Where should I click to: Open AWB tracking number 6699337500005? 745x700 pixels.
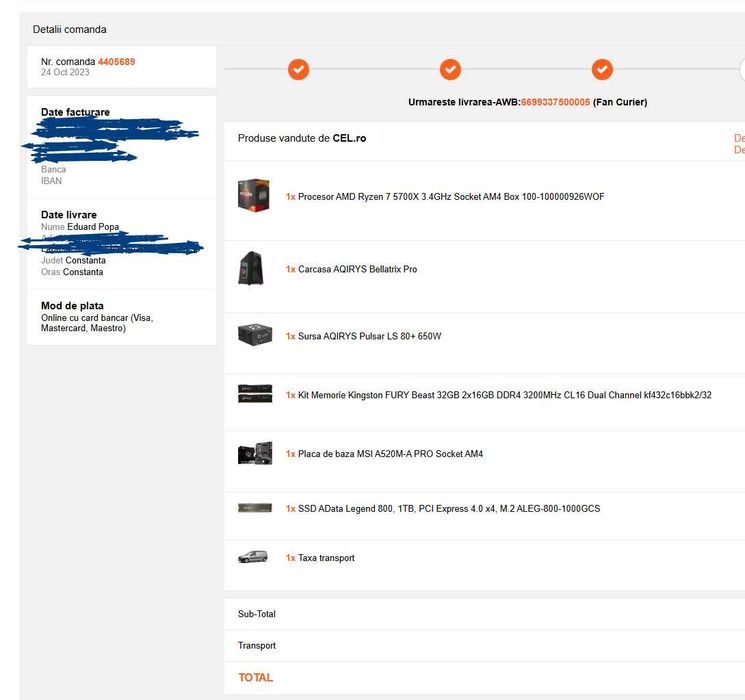[x=555, y=102]
